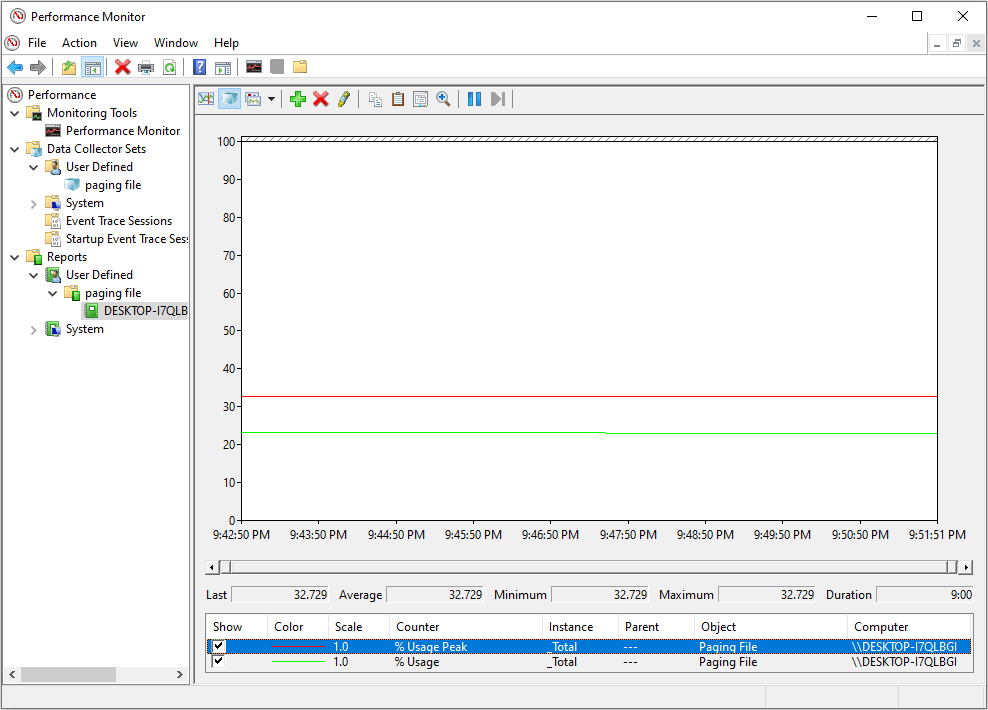
Task: Open the graph Properties dialog icon
Action: click(420, 98)
